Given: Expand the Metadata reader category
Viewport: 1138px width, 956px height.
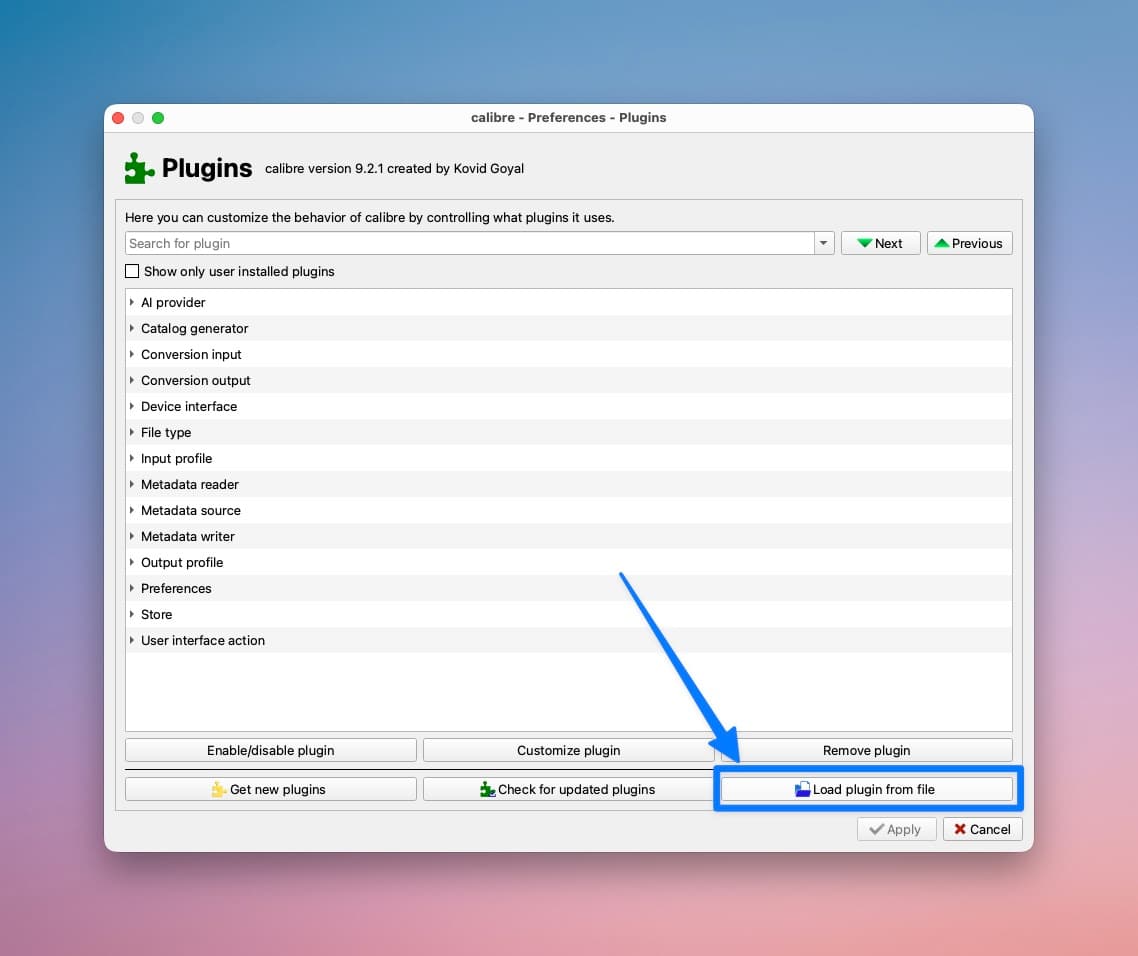Looking at the screenshot, I should pos(131,484).
